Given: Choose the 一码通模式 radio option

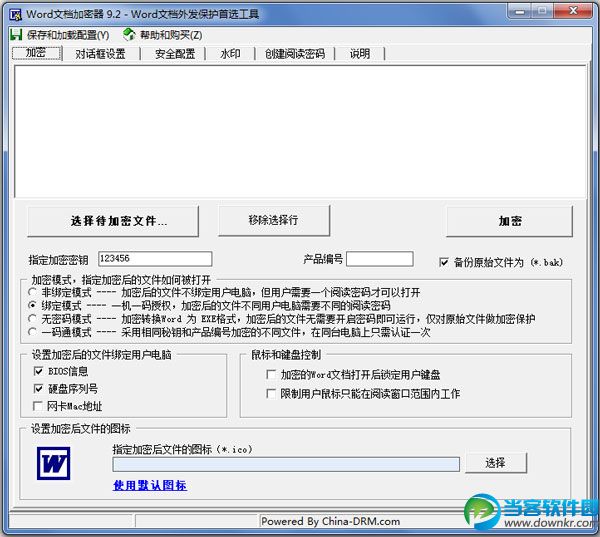Looking at the screenshot, I should click(x=33, y=331).
